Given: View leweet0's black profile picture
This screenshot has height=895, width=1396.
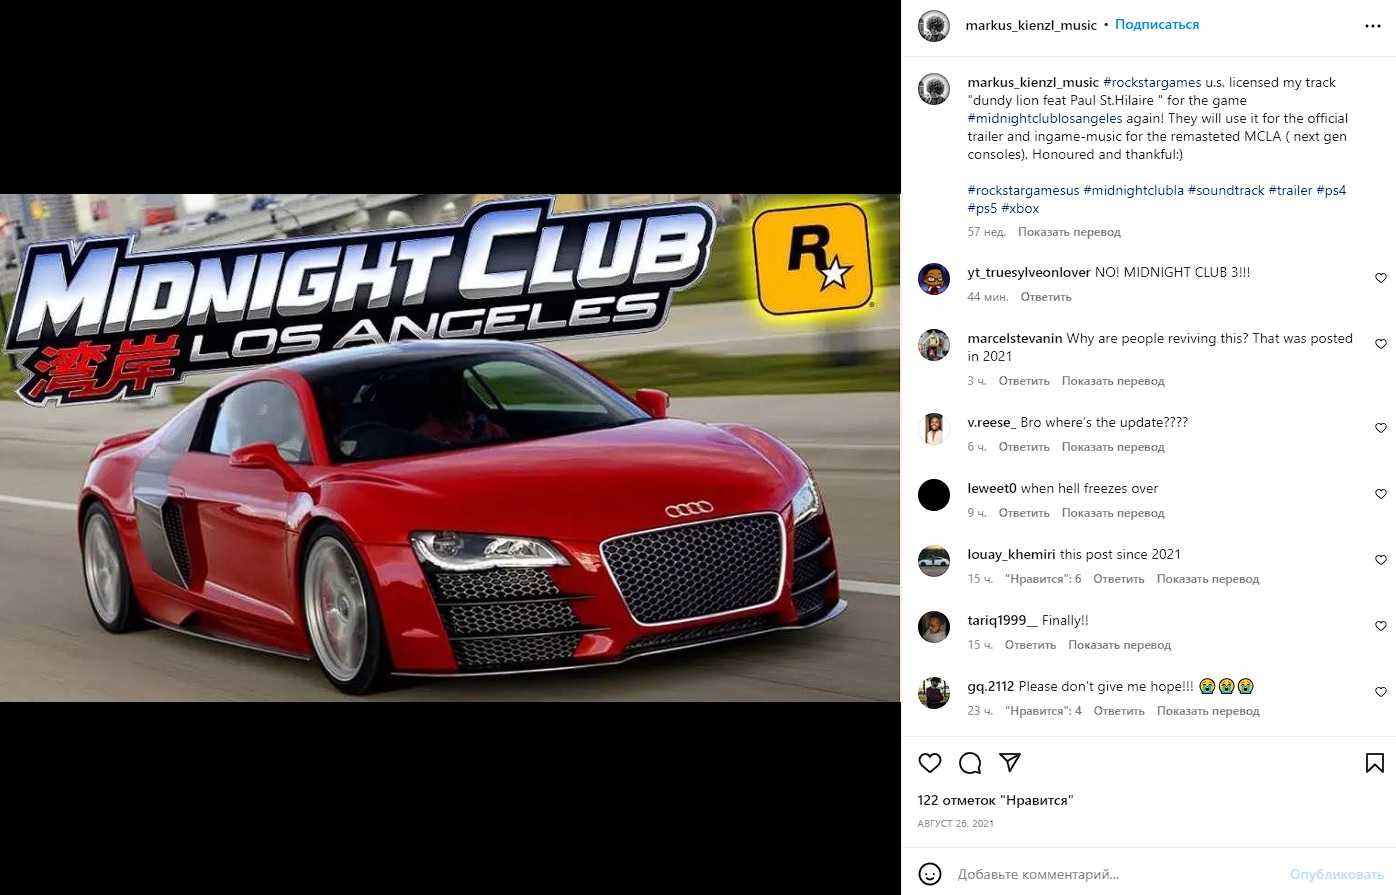Looking at the screenshot, I should pyautogui.click(x=934, y=495).
